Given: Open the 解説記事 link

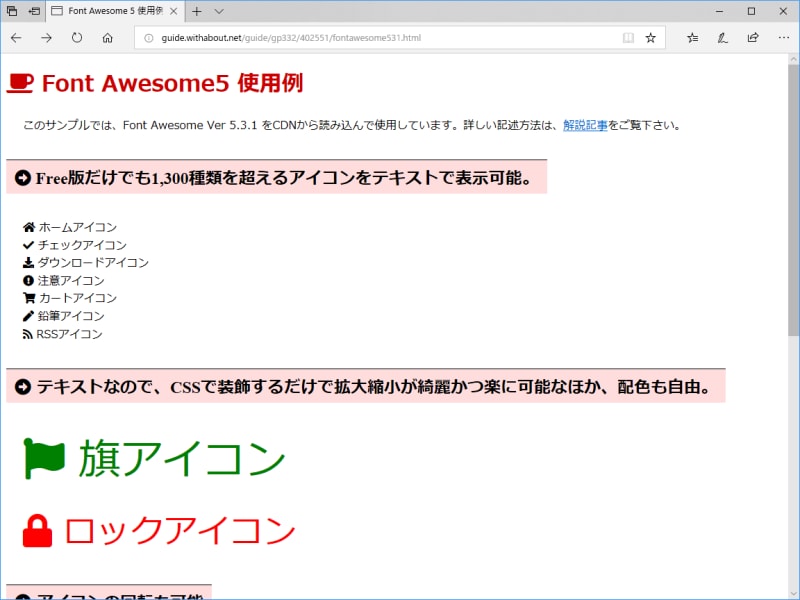Looking at the screenshot, I should point(585,126).
